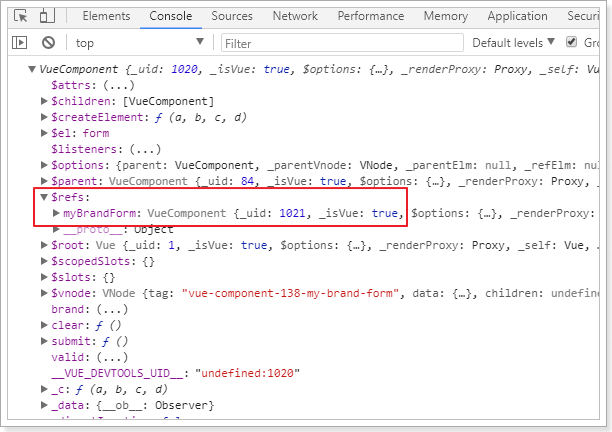Switch to the Network tab
Screen dimensions: 612x432
click(x=295, y=16)
